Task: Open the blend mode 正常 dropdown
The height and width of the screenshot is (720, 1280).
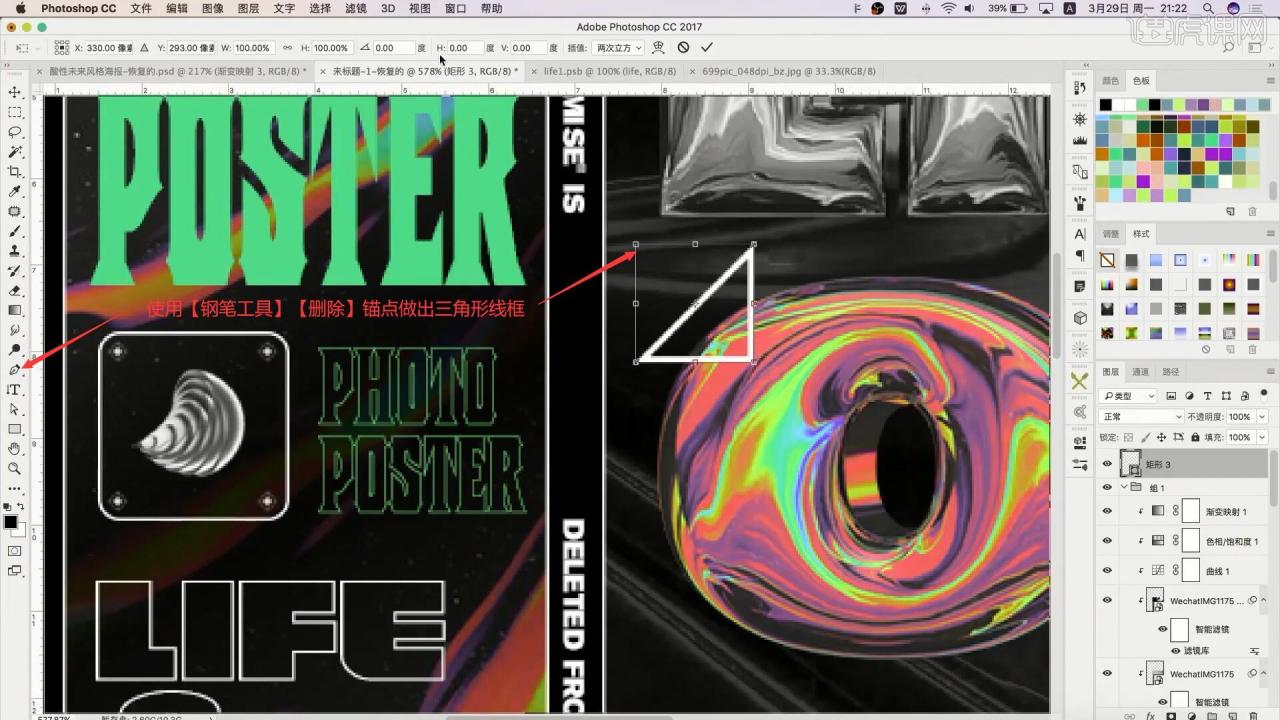Action: 1141,416
